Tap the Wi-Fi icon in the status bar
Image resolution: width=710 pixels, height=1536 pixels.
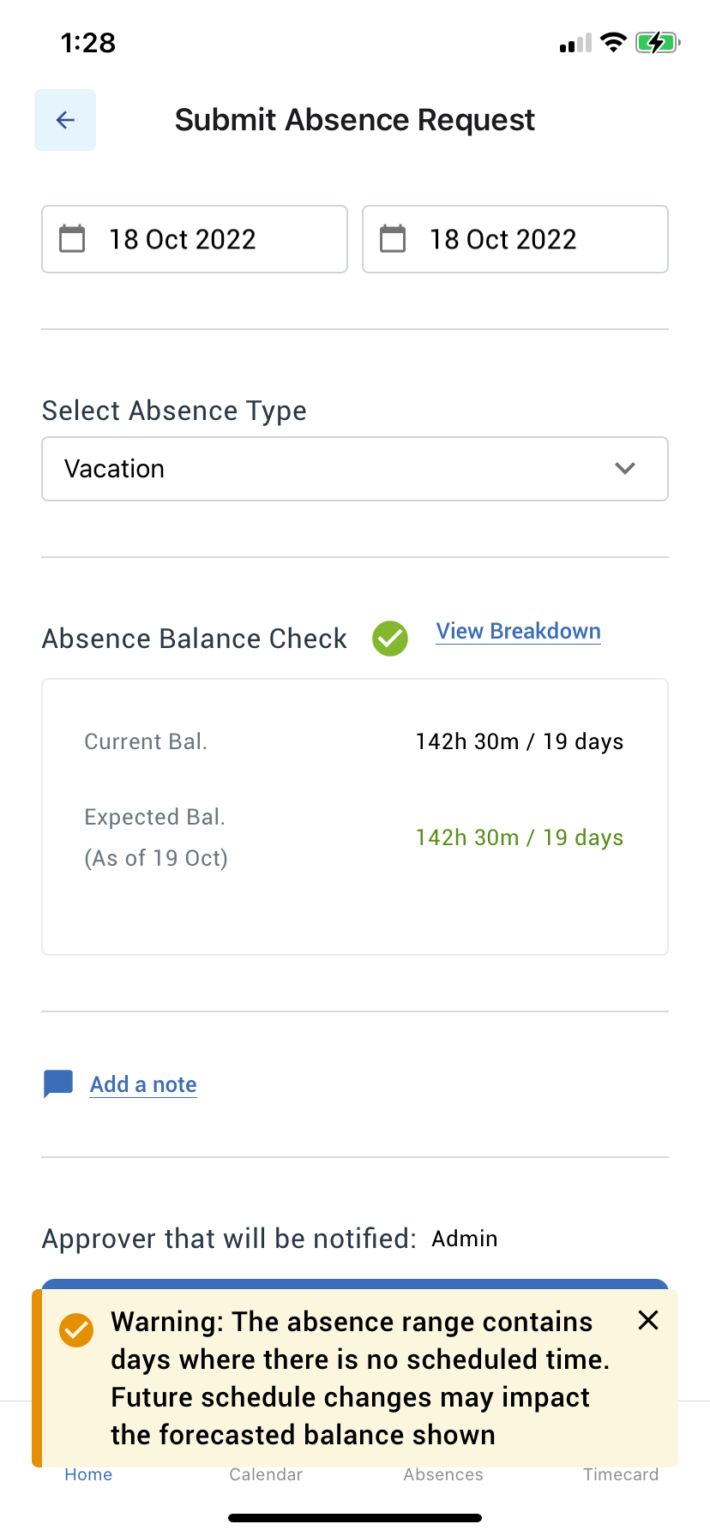tap(612, 43)
